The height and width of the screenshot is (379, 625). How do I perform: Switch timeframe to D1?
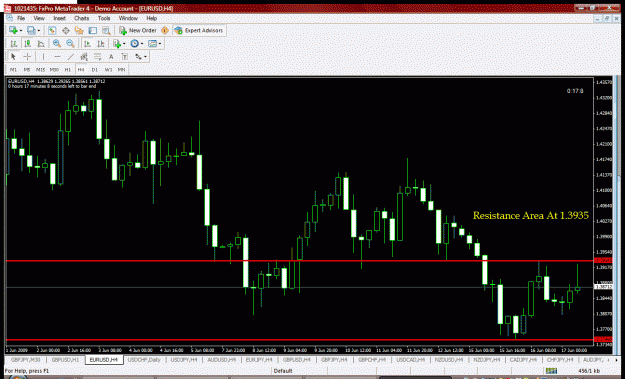(94, 69)
